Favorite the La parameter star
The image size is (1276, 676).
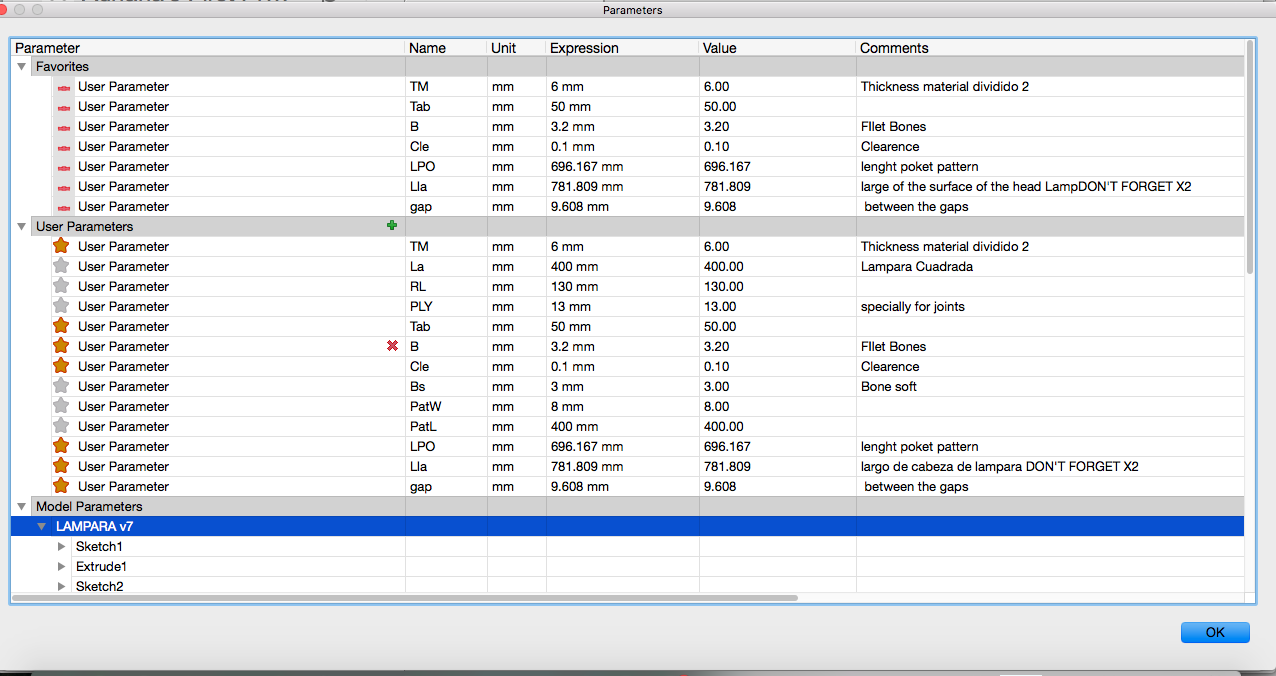61,266
